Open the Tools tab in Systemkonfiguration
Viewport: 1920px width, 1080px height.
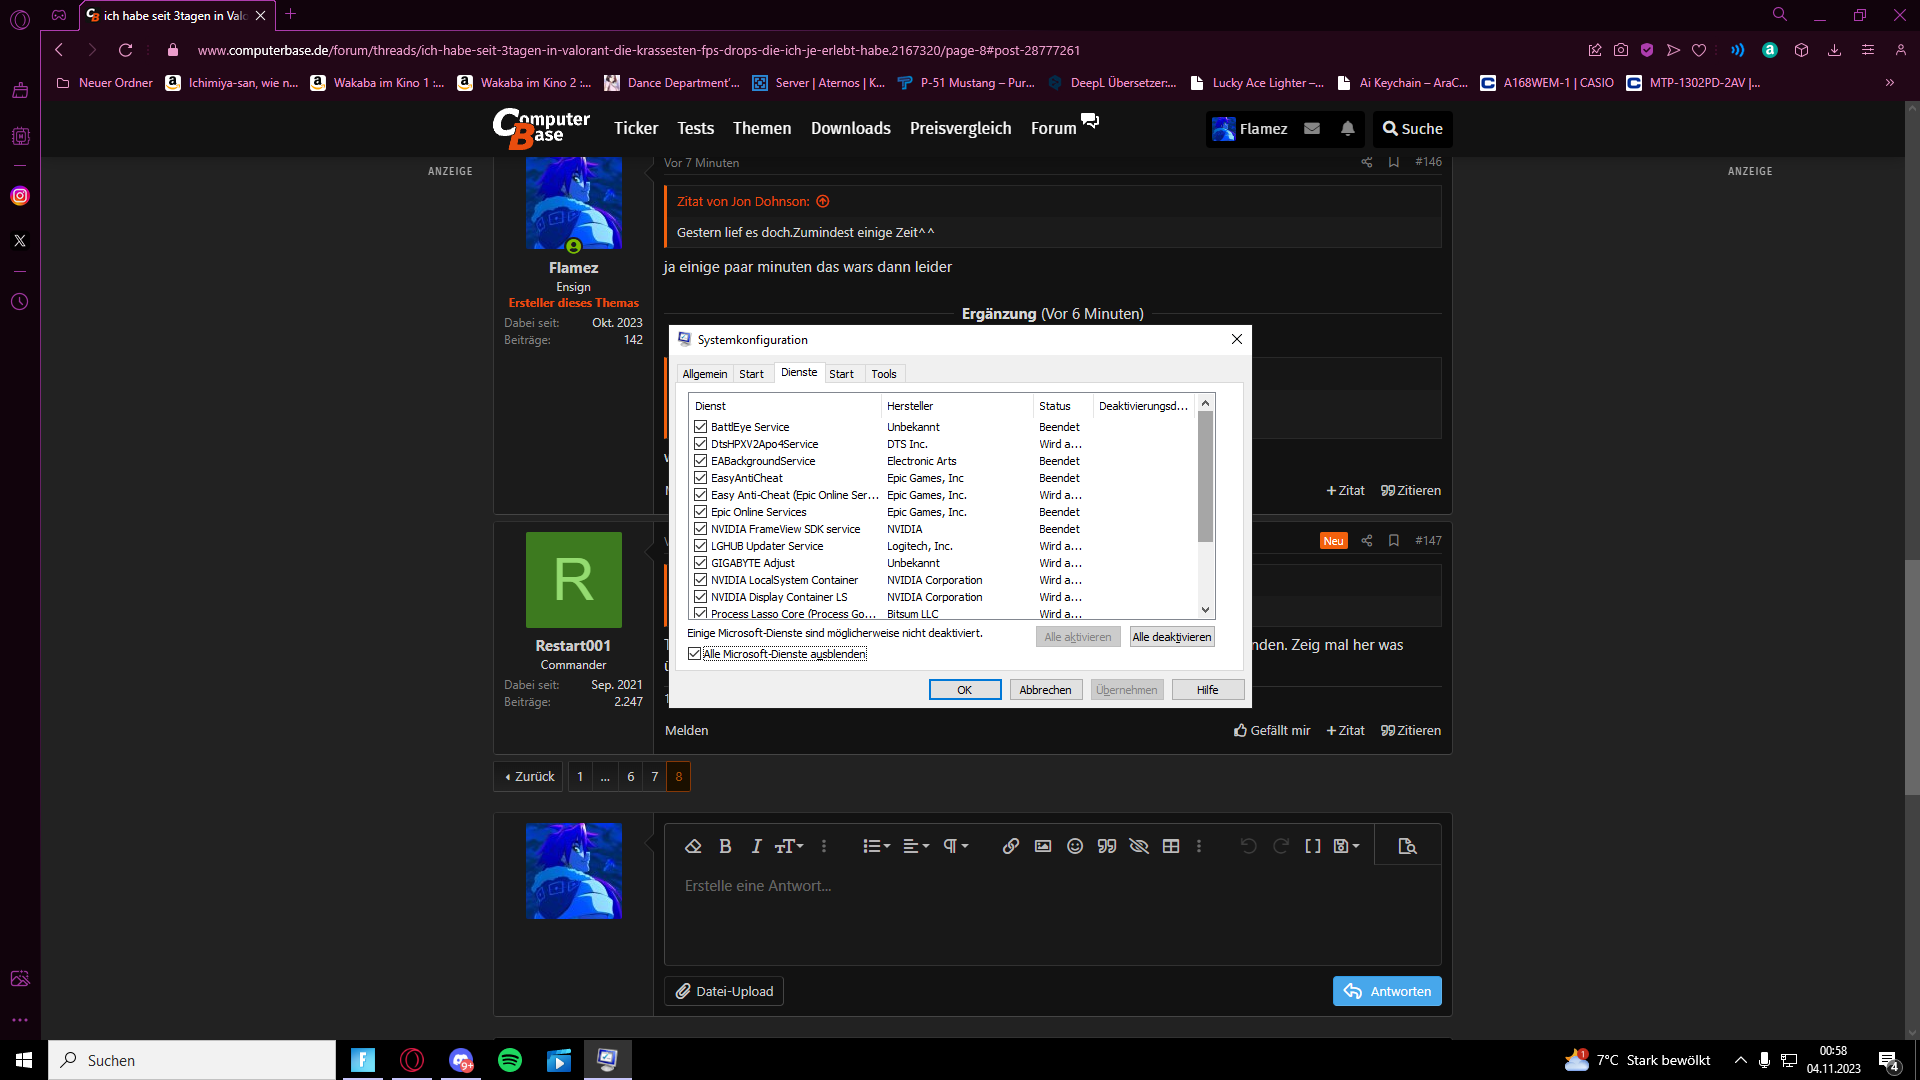[x=884, y=374]
